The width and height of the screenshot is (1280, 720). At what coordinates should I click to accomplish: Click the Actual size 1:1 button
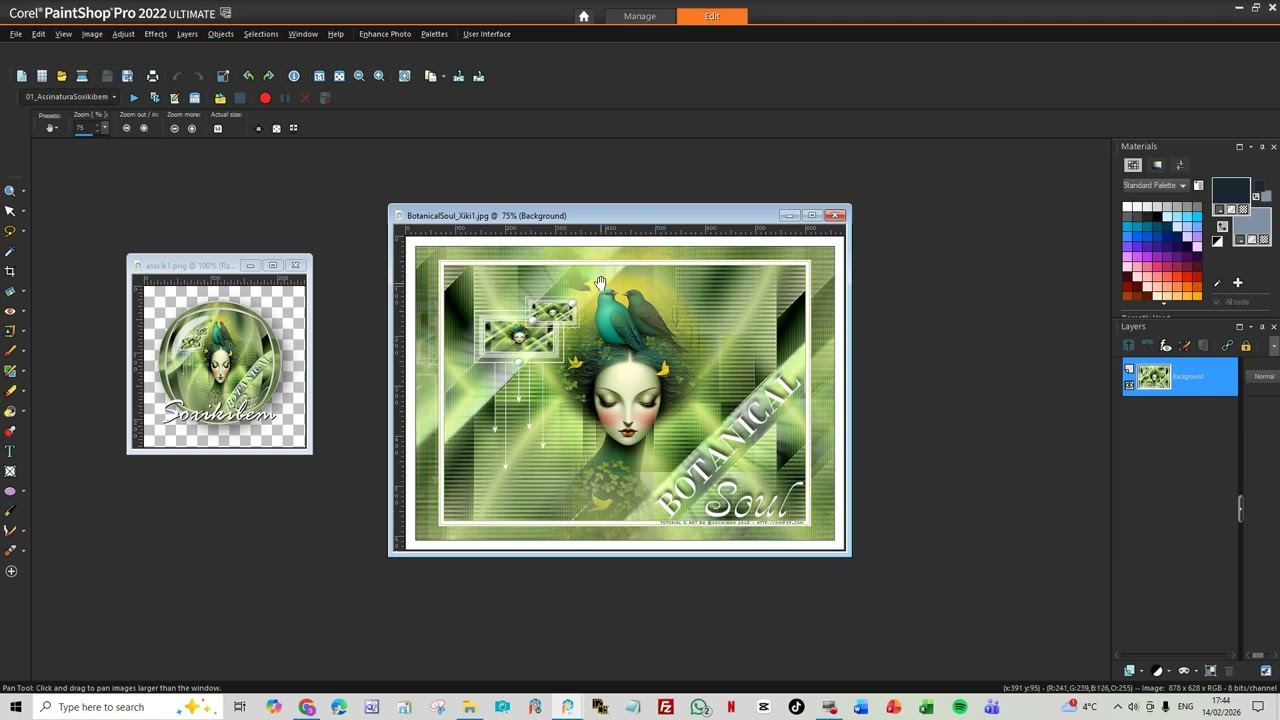217,128
